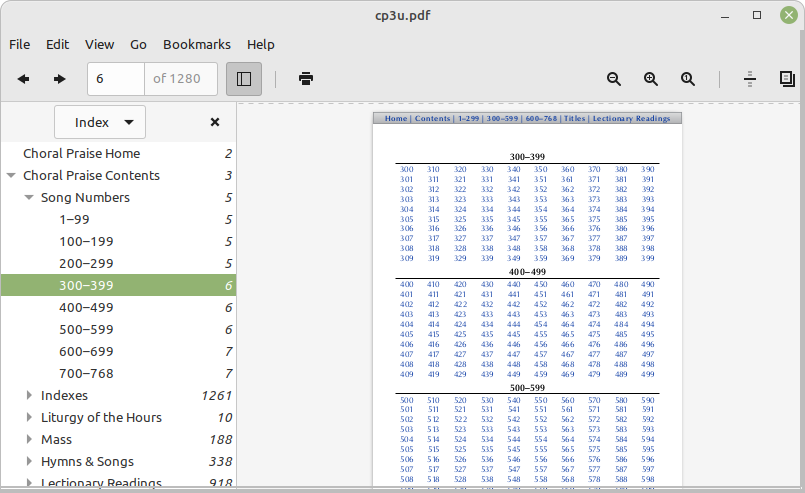Toggle the side pane button
Screen dimensions: 805x493
click(244, 79)
